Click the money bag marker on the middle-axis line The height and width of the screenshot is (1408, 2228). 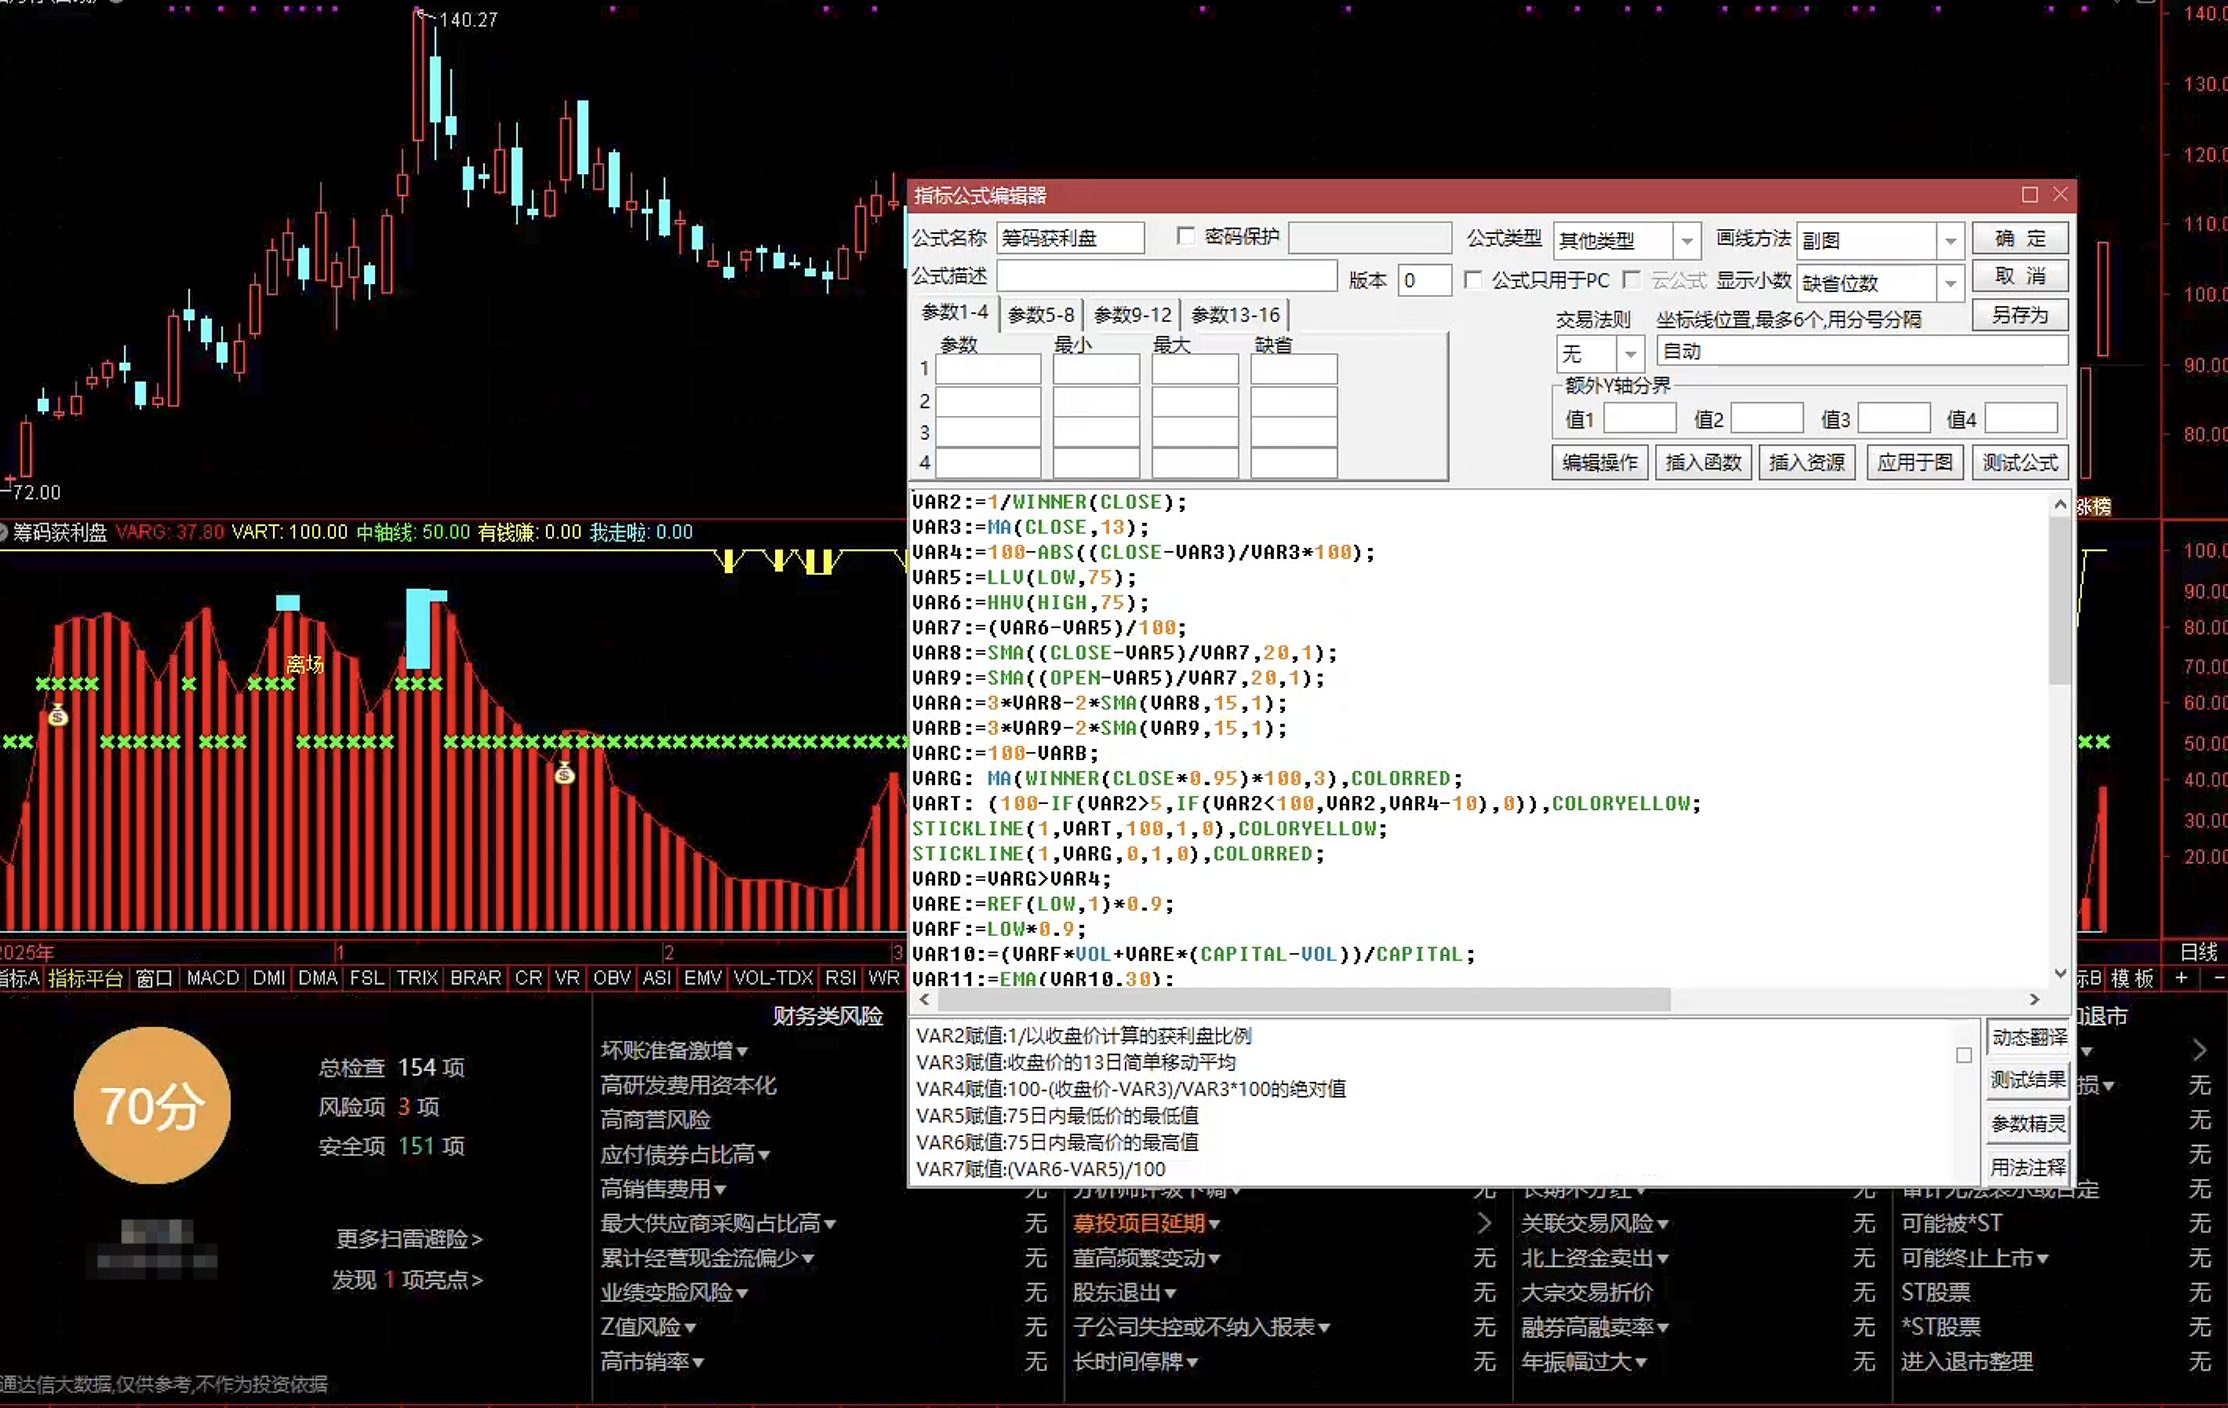tap(565, 772)
